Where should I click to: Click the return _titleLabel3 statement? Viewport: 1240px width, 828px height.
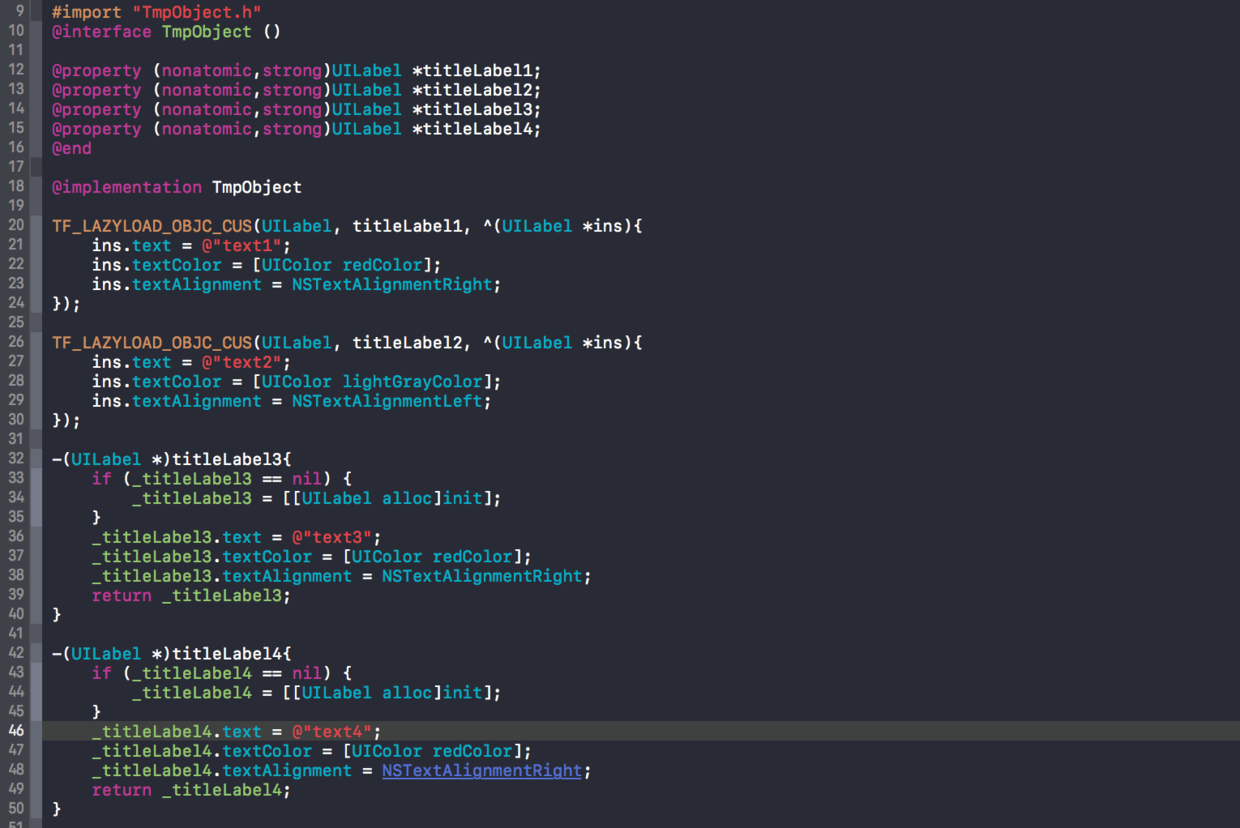coord(190,596)
